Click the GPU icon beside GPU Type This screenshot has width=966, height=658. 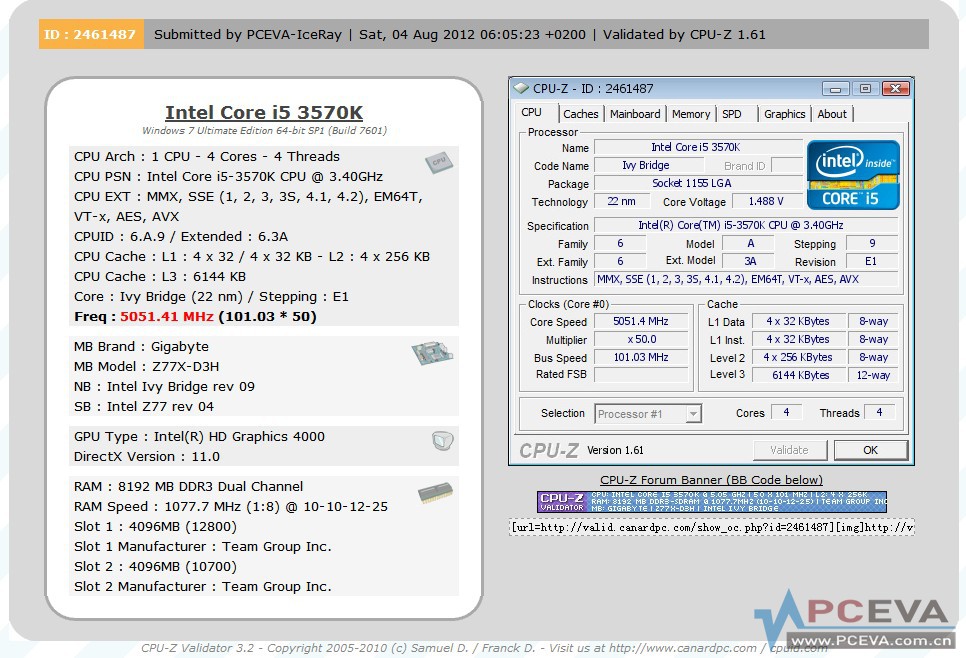(442, 440)
